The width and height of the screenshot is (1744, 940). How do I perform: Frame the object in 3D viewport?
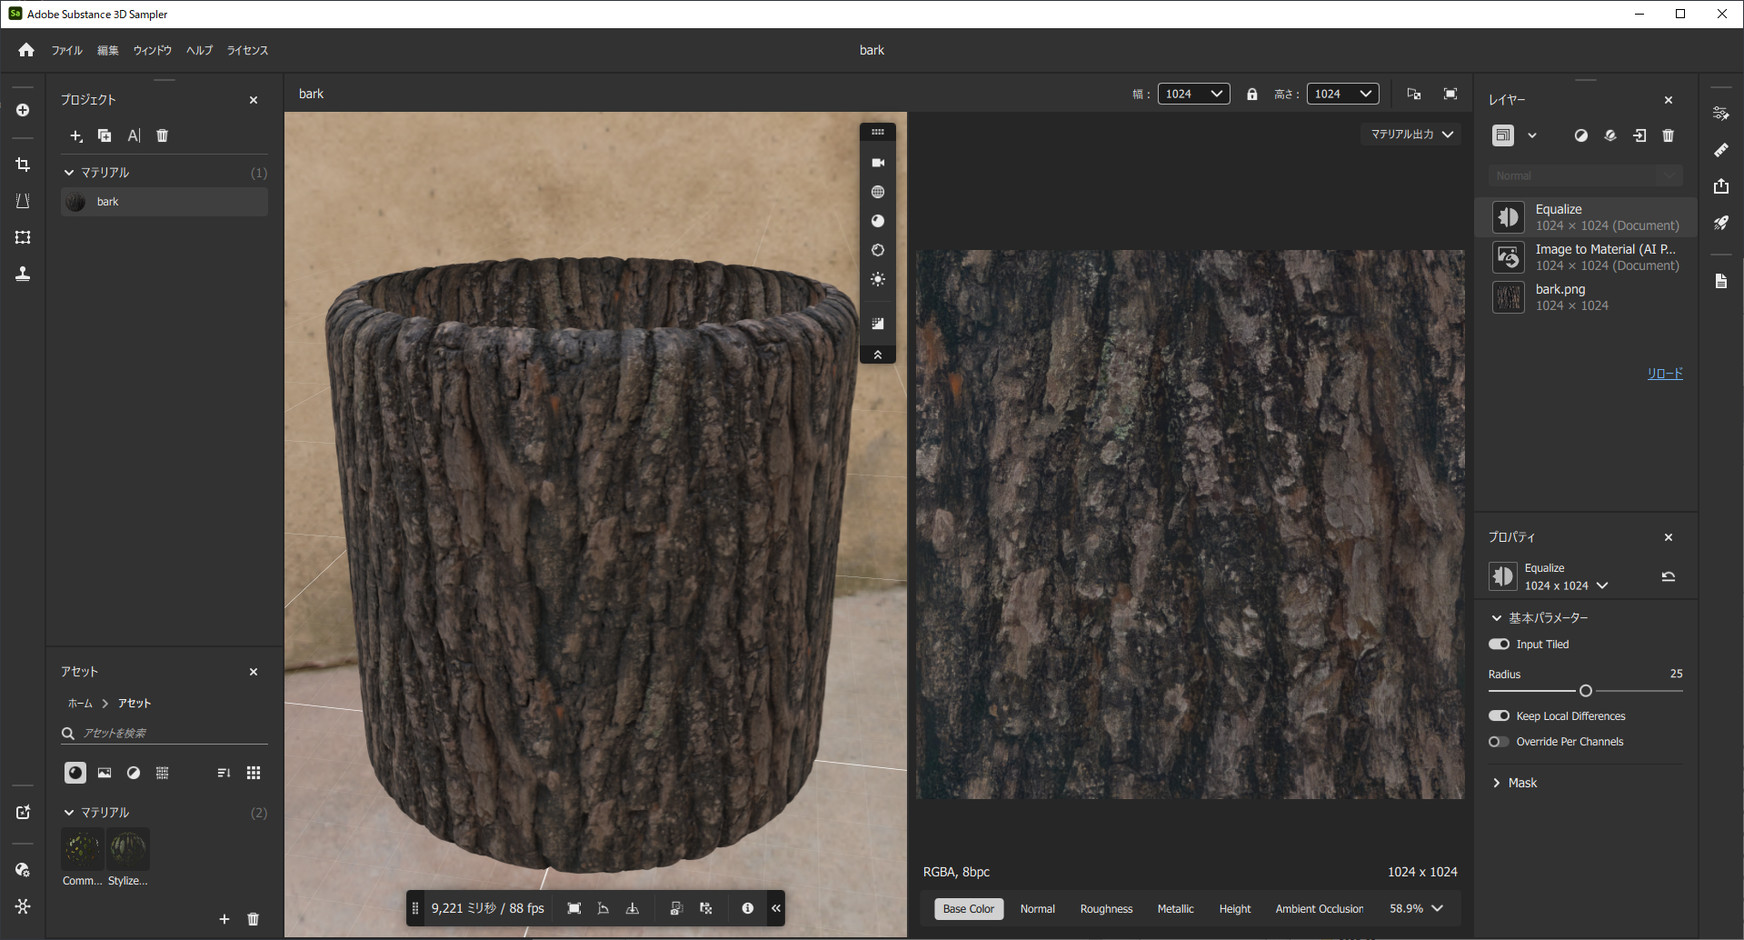[574, 909]
